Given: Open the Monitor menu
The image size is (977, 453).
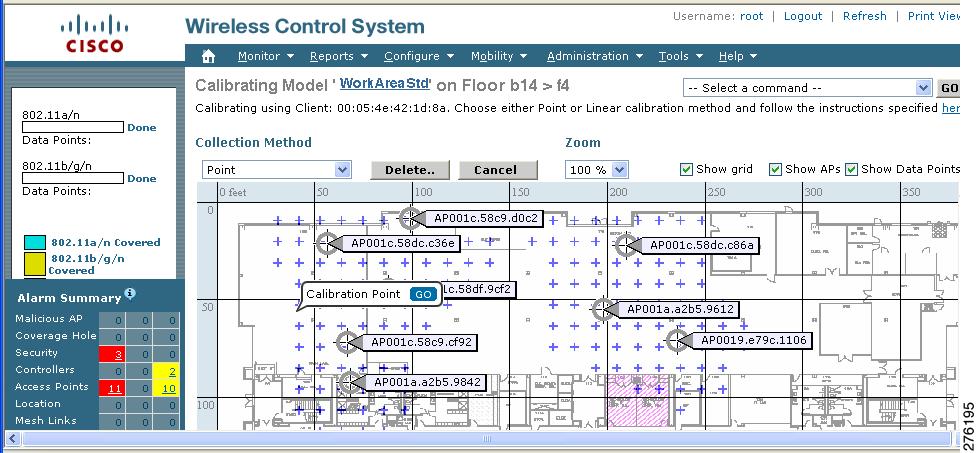Looking at the screenshot, I should pyautogui.click(x=265, y=56).
